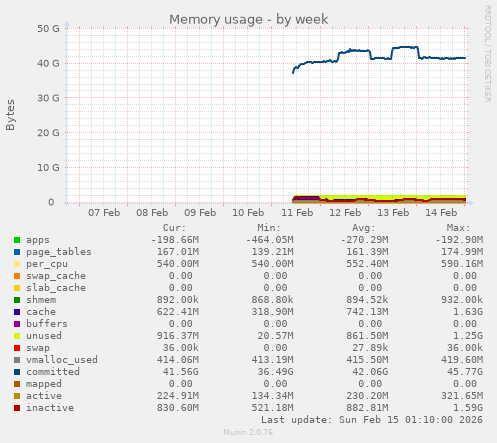Click the 'mapped' legend label
Viewport: 497px width, 443px height.
tap(44, 384)
